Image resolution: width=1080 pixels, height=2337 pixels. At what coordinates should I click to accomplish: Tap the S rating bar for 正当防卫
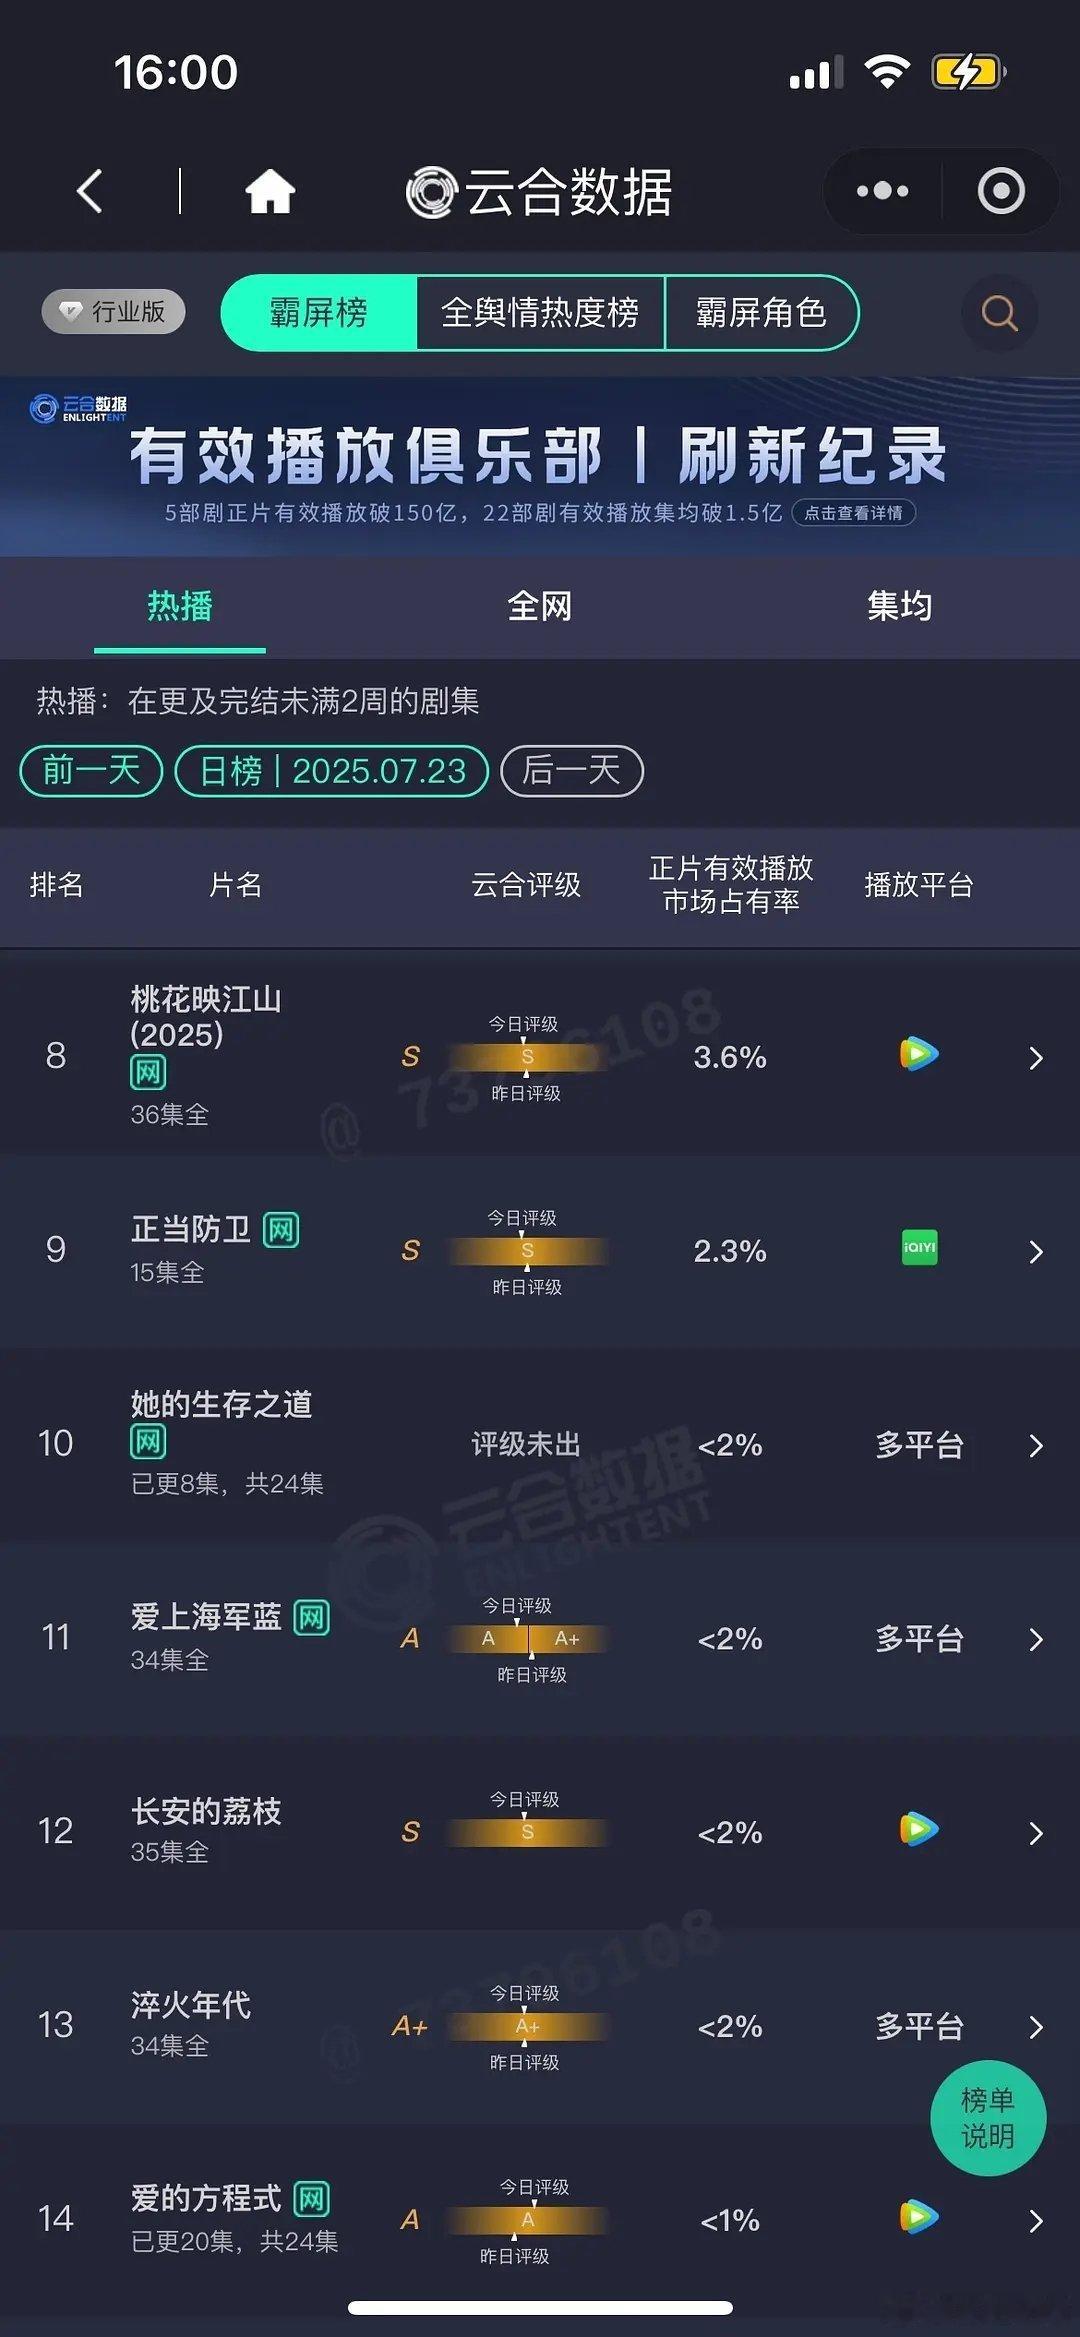point(527,1251)
